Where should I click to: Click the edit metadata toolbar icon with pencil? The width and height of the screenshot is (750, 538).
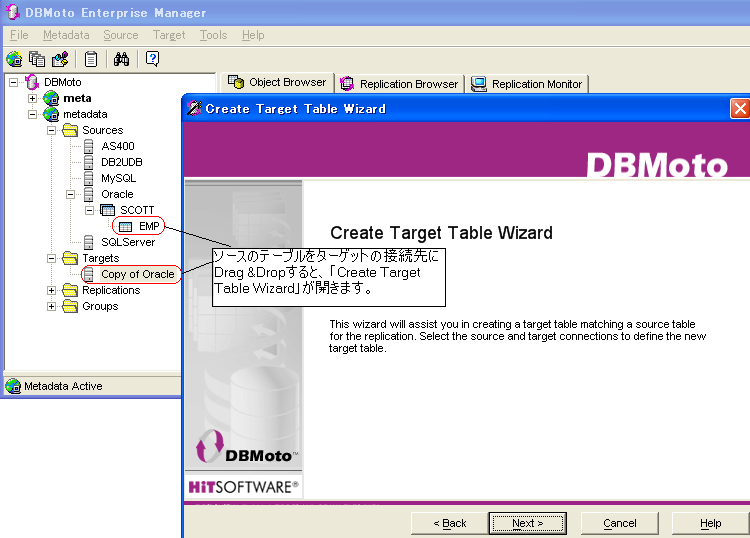click(60, 59)
